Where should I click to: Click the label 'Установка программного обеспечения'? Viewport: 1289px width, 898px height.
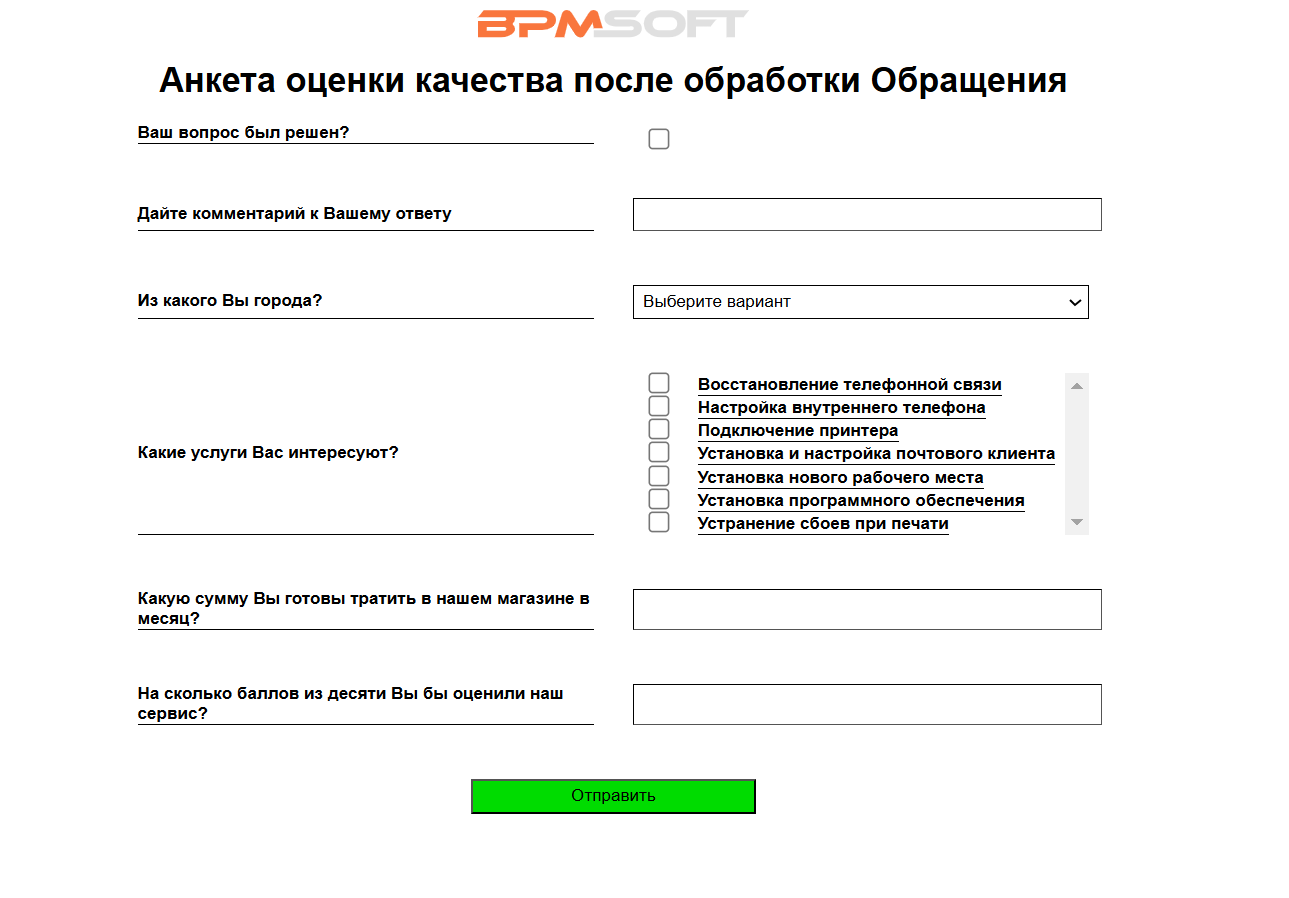point(861,501)
